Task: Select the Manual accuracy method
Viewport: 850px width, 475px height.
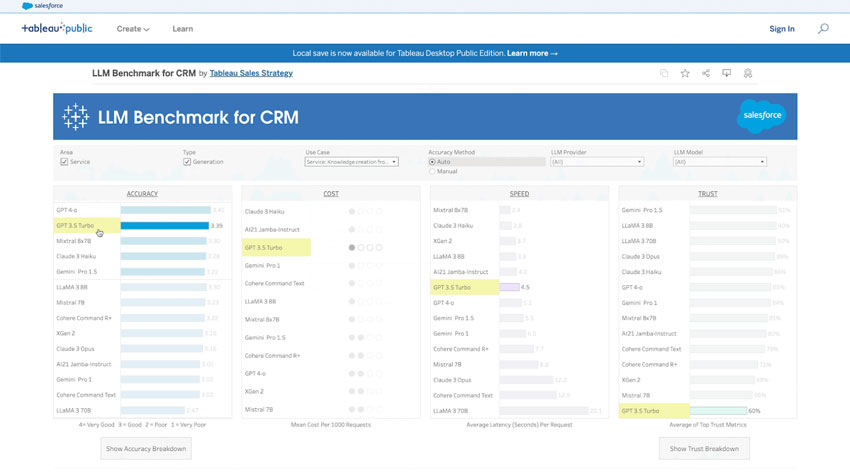Action: click(x=432, y=171)
